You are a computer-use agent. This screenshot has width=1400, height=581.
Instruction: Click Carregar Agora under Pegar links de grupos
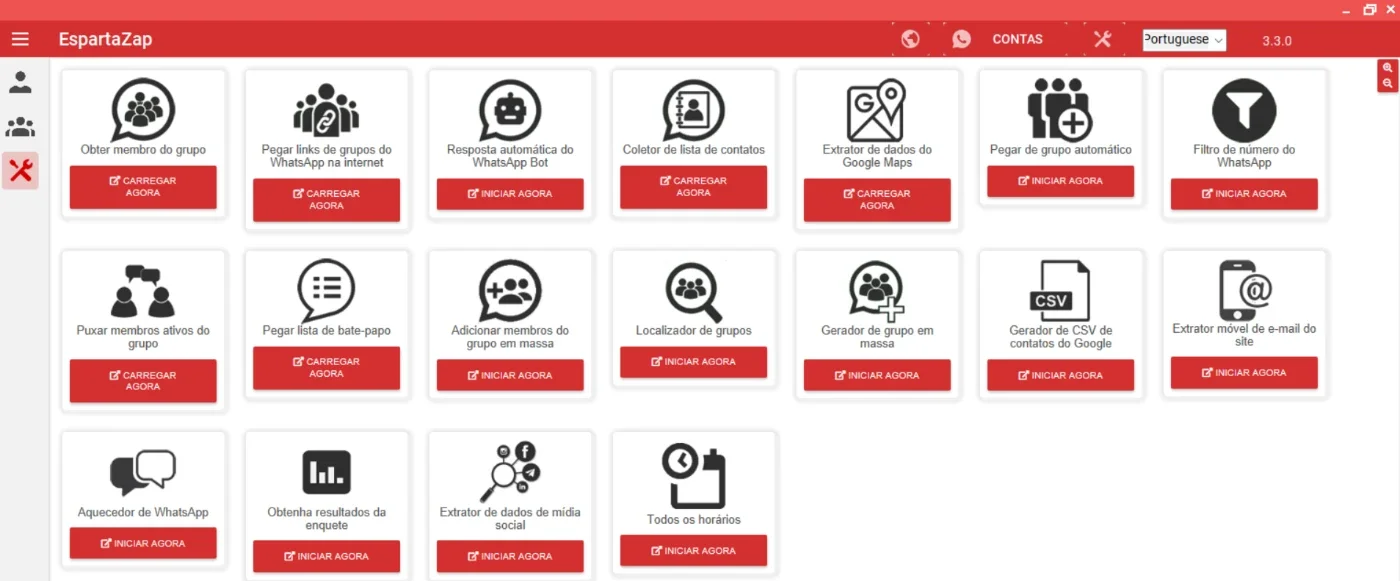326,200
